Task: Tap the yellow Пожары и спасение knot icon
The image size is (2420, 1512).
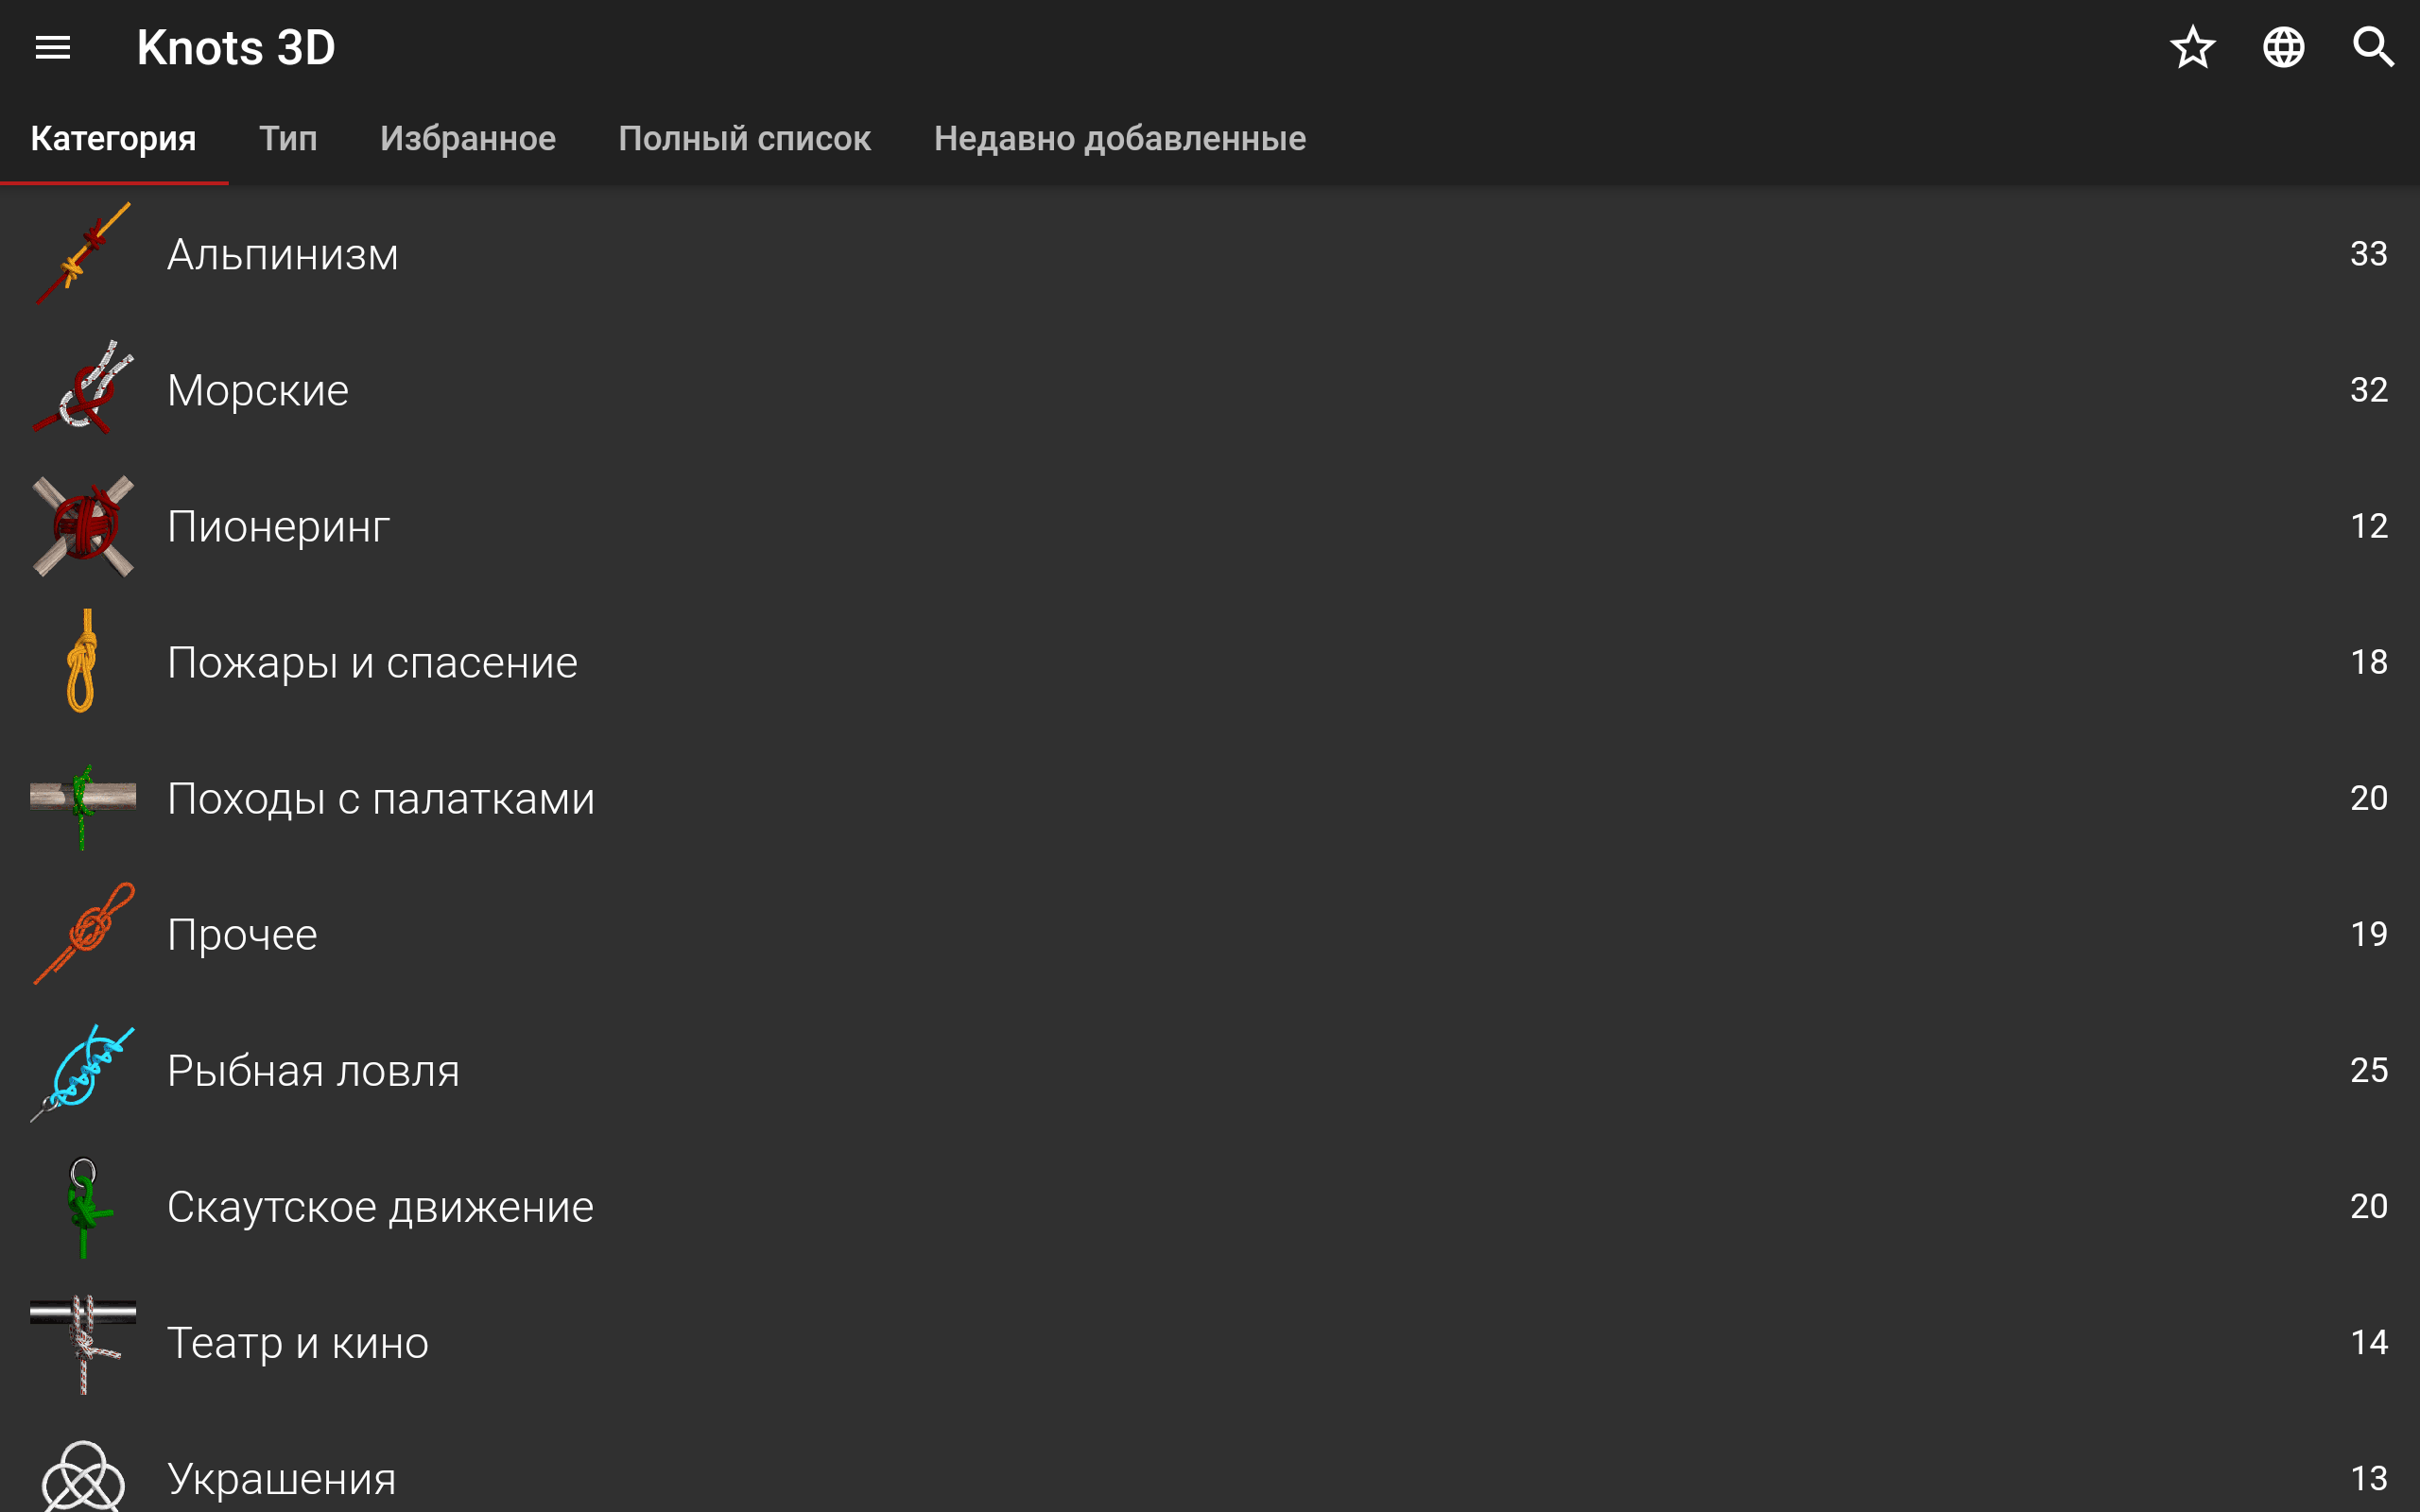Action: coord(83,661)
